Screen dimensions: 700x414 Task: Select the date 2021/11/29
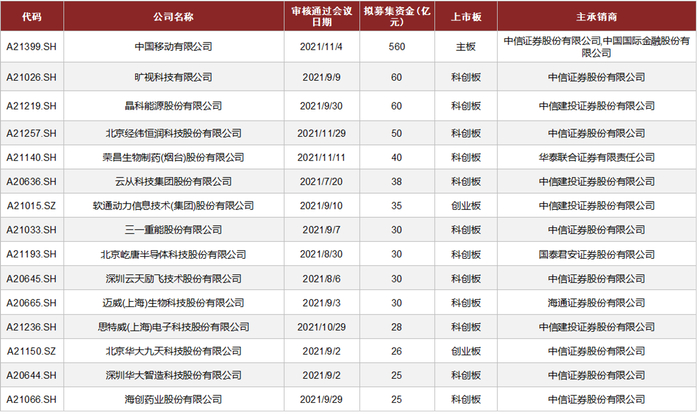coord(321,133)
